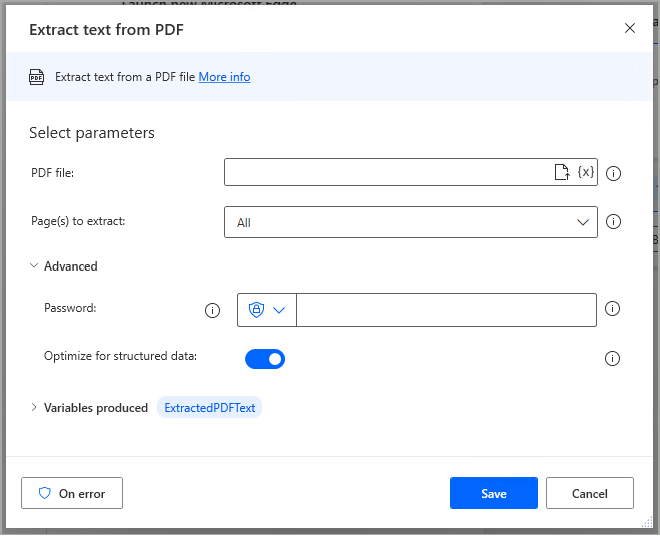Click info icon for Optimize for structured data
This screenshot has width=660, height=536.
tap(613, 358)
